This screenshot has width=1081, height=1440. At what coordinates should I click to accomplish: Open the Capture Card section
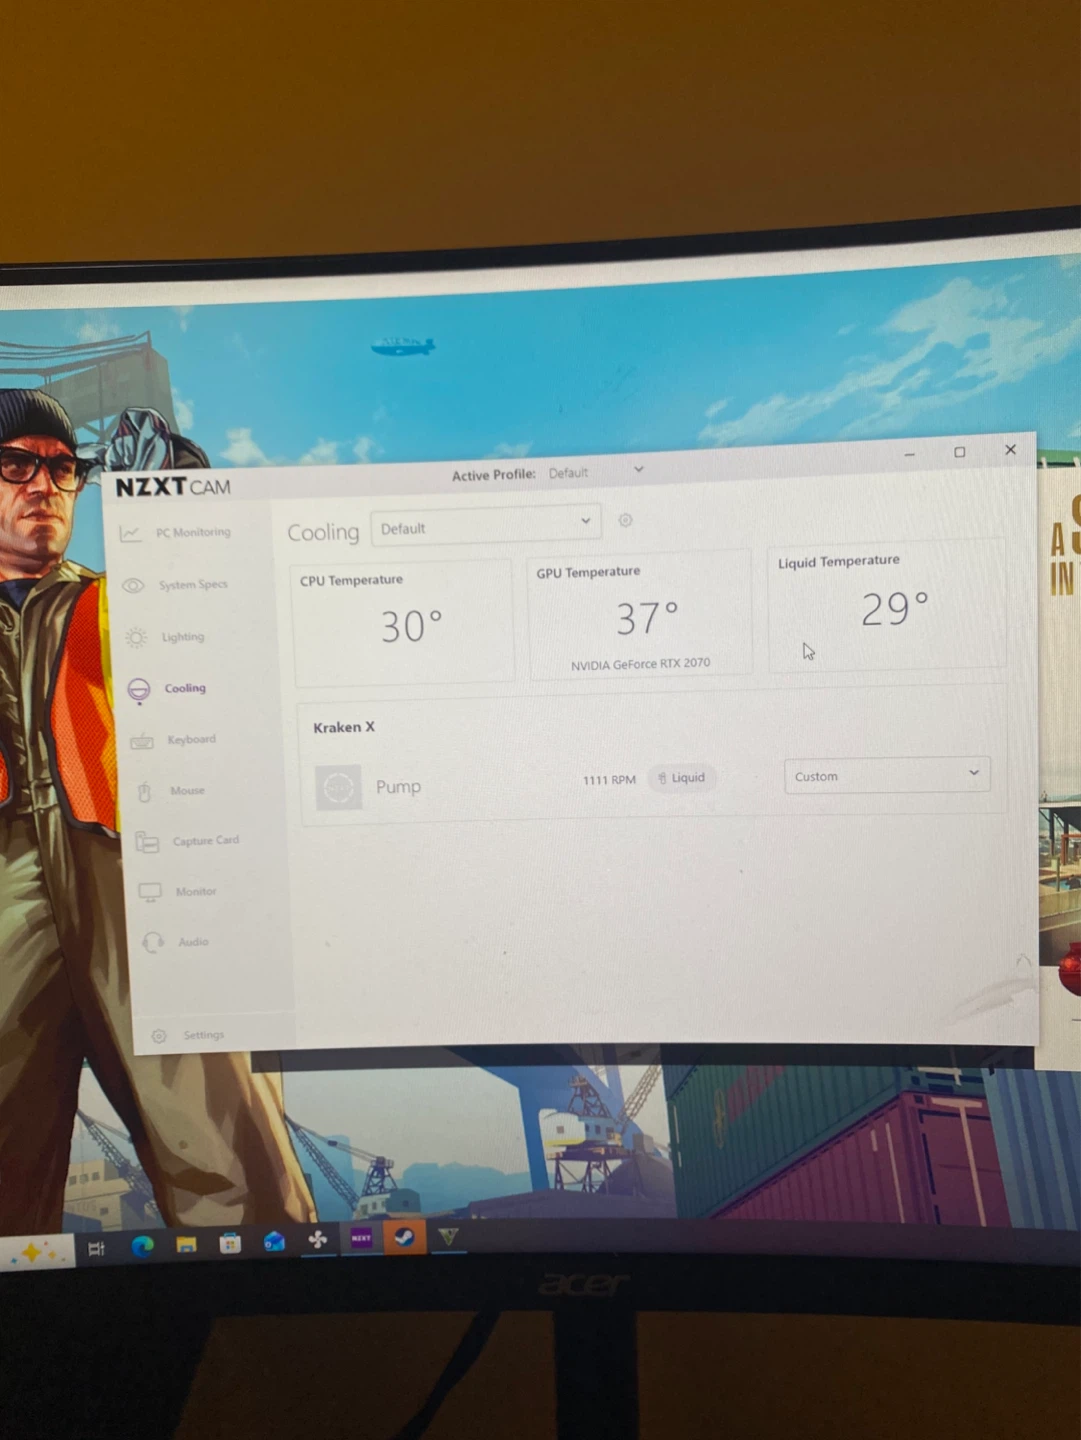click(x=206, y=840)
